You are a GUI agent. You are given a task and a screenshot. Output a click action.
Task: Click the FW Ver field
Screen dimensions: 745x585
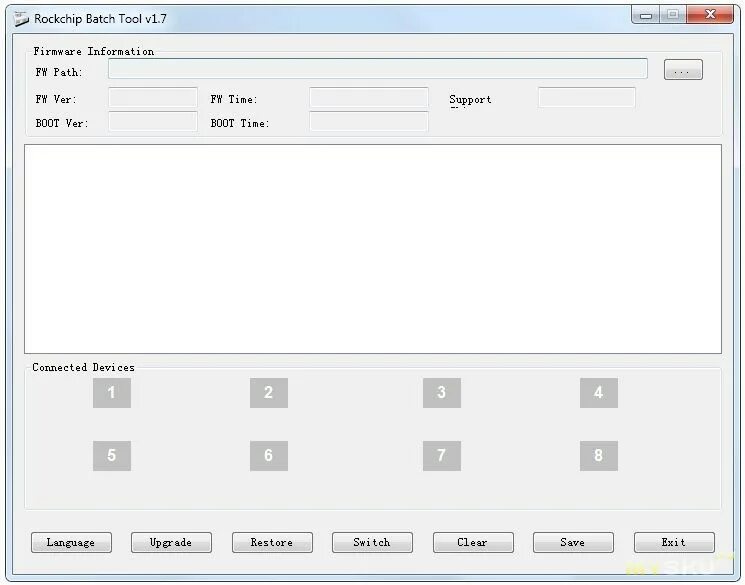(153, 97)
